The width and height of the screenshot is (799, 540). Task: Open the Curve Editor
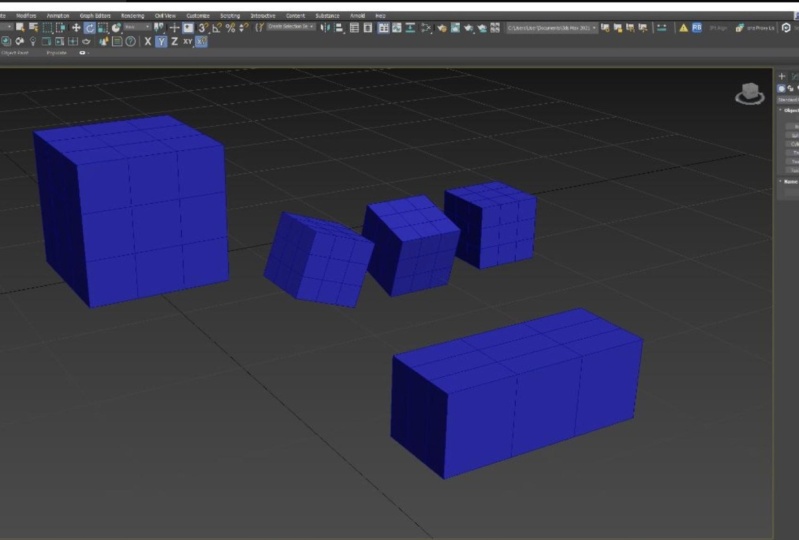(x=396, y=28)
